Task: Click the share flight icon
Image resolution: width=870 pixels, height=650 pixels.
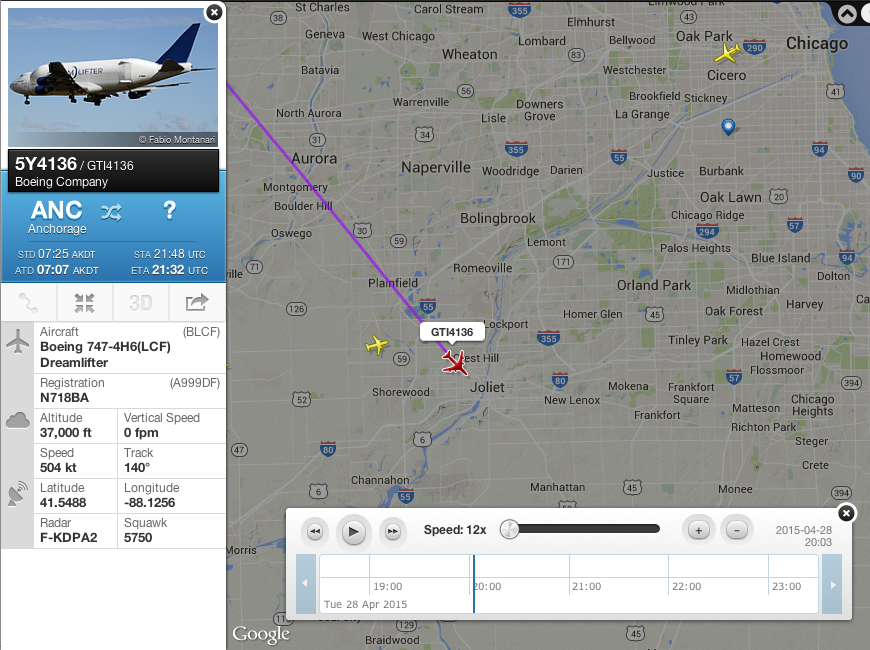Action: point(197,303)
